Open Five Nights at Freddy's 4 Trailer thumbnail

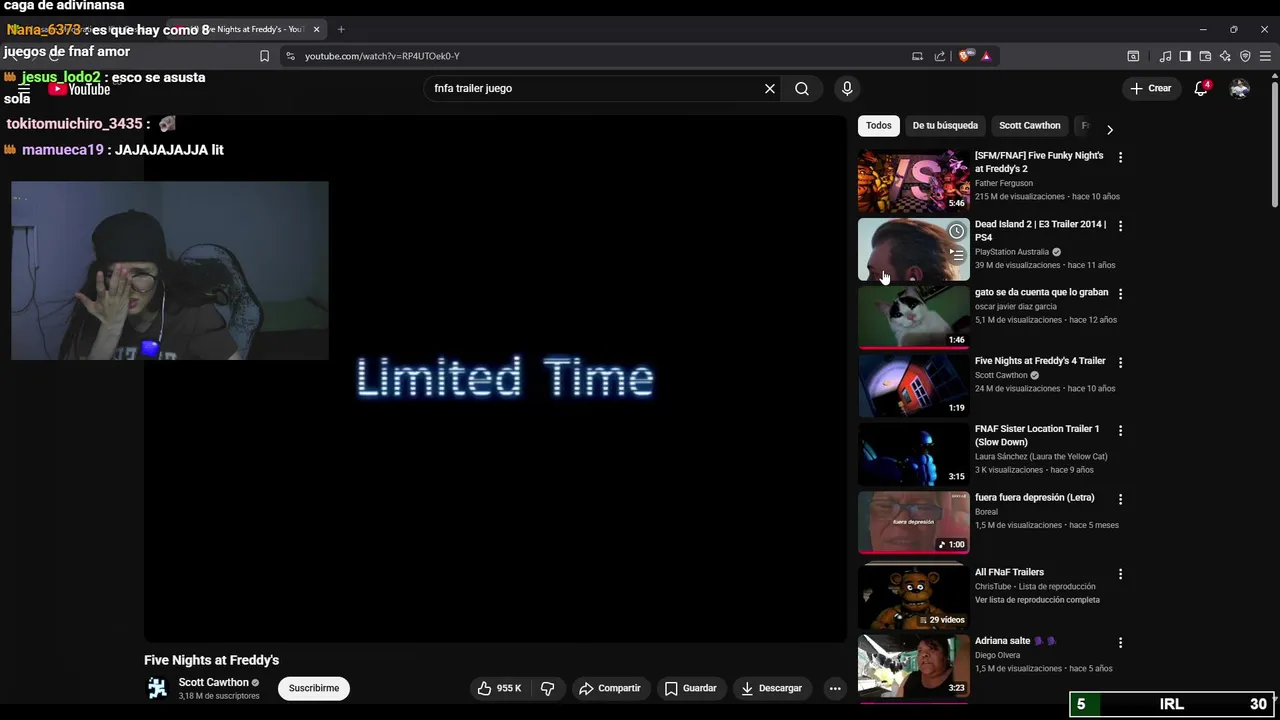[x=913, y=386]
